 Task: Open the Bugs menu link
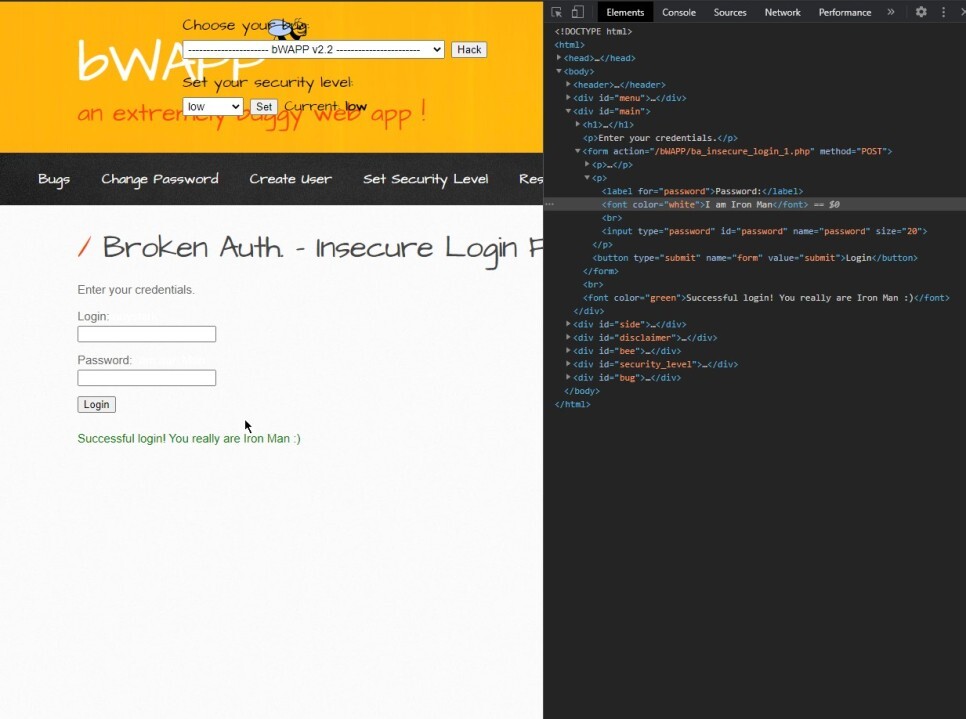tap(54, 179)
